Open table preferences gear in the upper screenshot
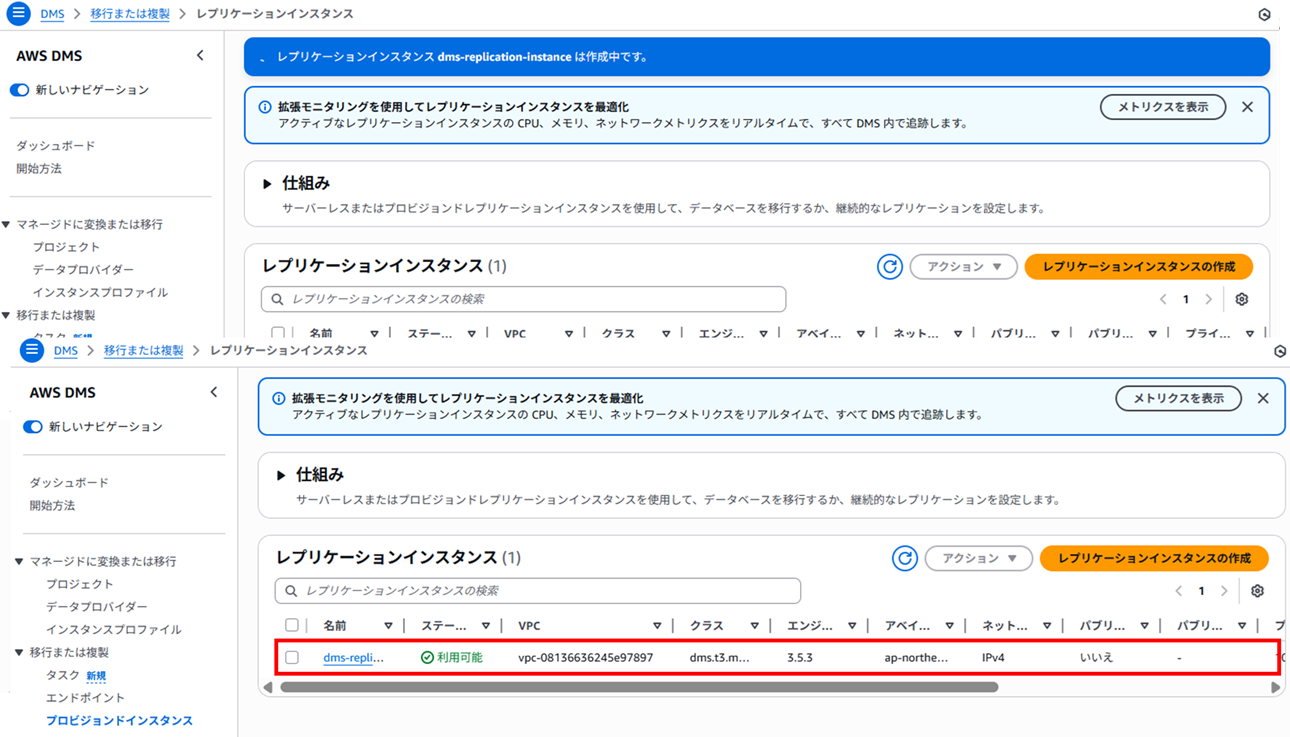This screenshot has width=1290, height=737. point(1242,299)
